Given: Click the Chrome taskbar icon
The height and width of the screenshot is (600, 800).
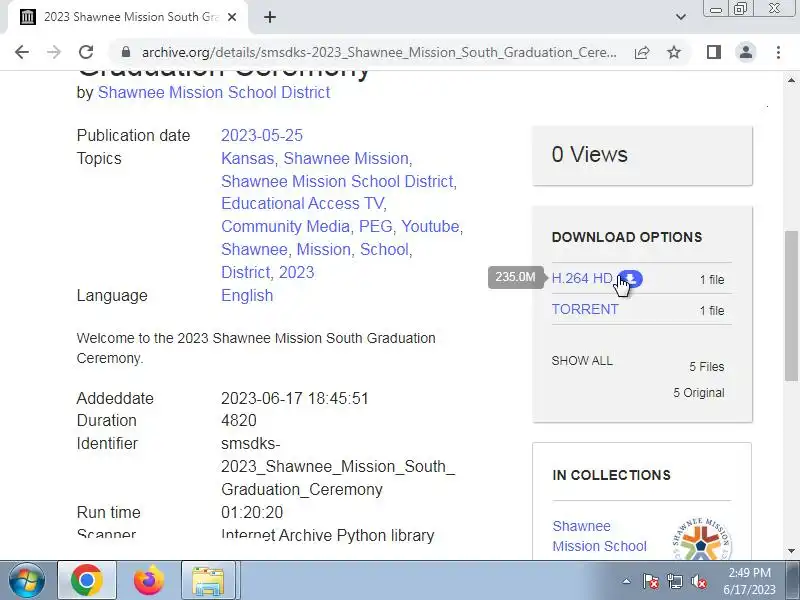Looking at the screenshot, I should click(86, 581).
